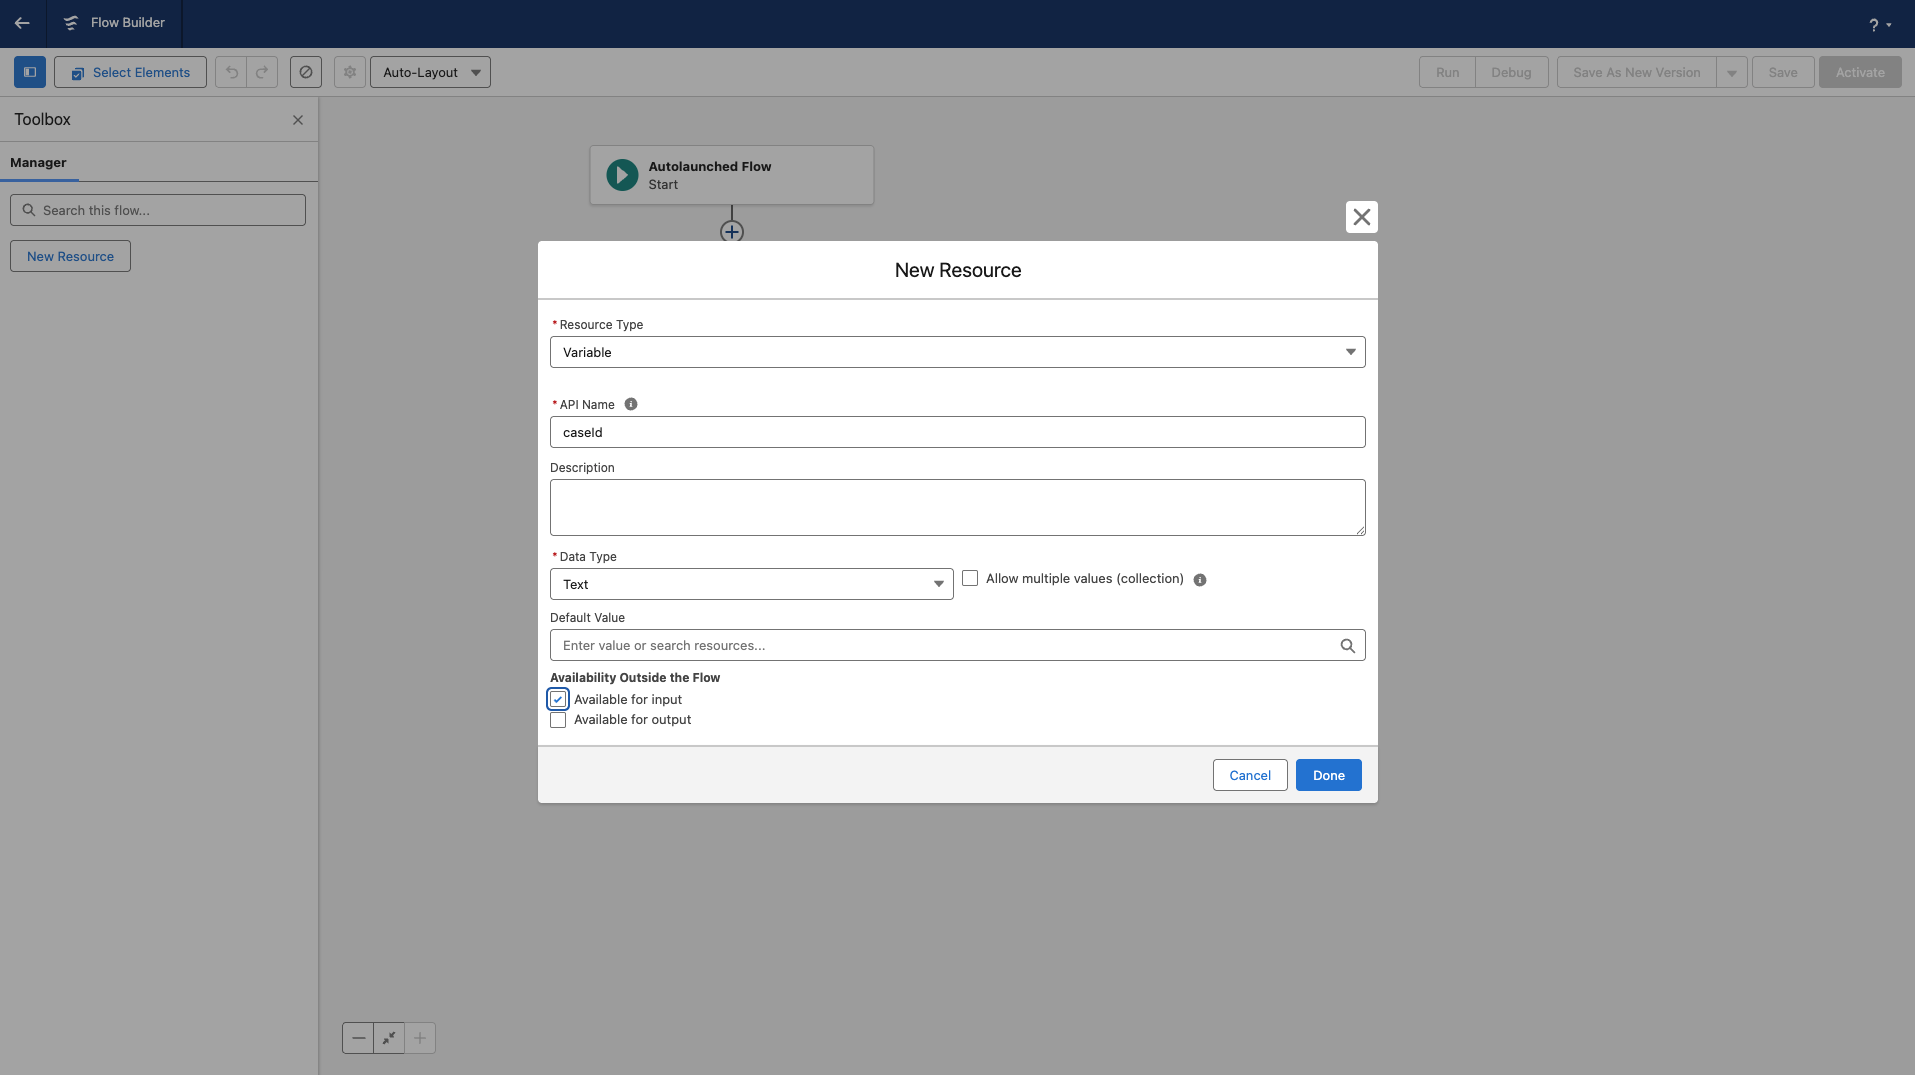Cancel the New Resource dialog

1249,775
